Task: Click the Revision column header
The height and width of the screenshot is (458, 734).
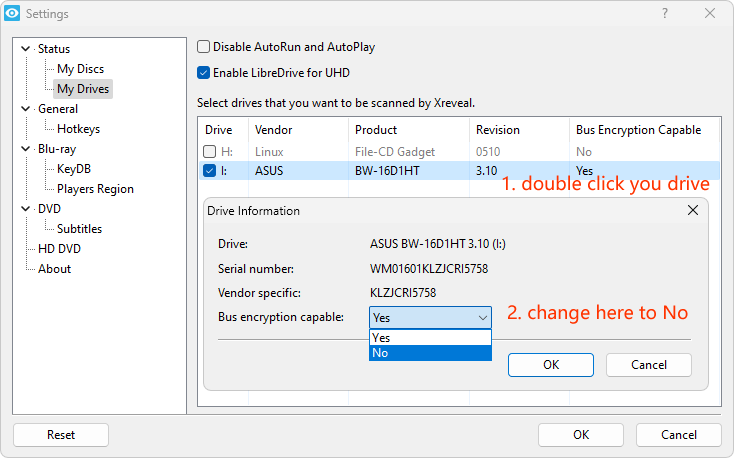Action: (x=498, y=130)
